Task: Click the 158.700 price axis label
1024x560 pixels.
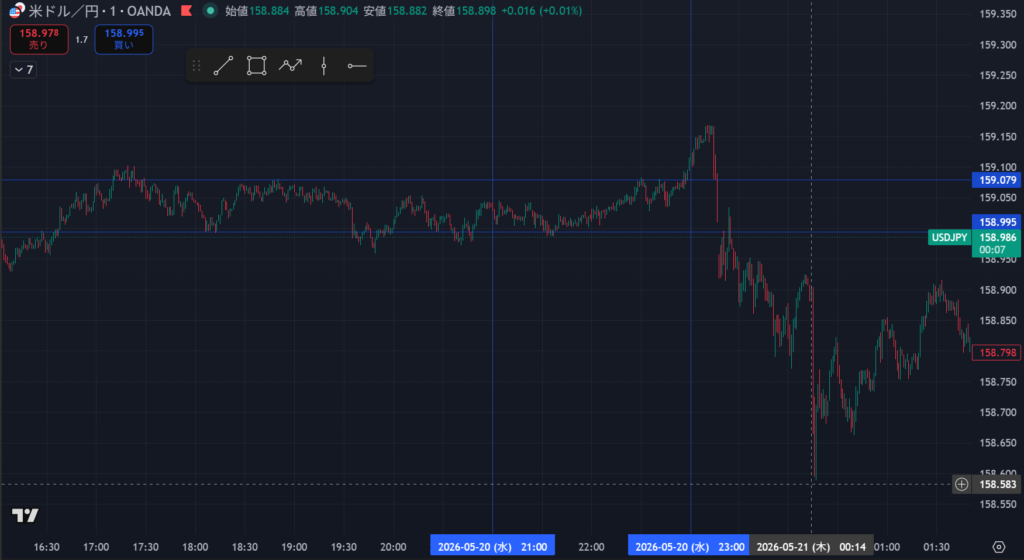Action: tap(998, 412)
